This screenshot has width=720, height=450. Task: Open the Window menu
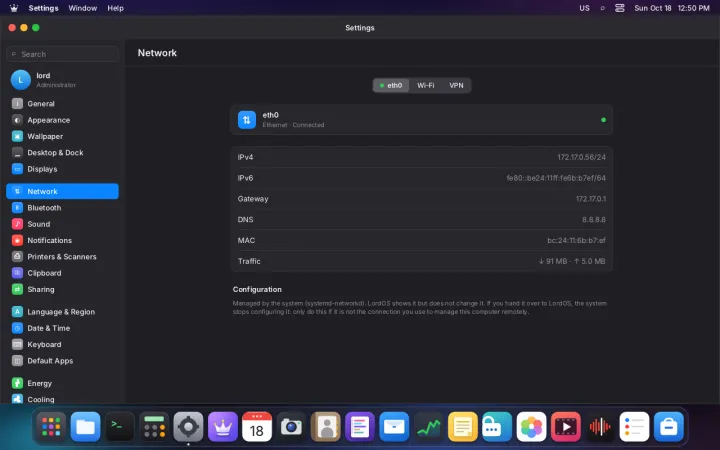pos(83,8)
